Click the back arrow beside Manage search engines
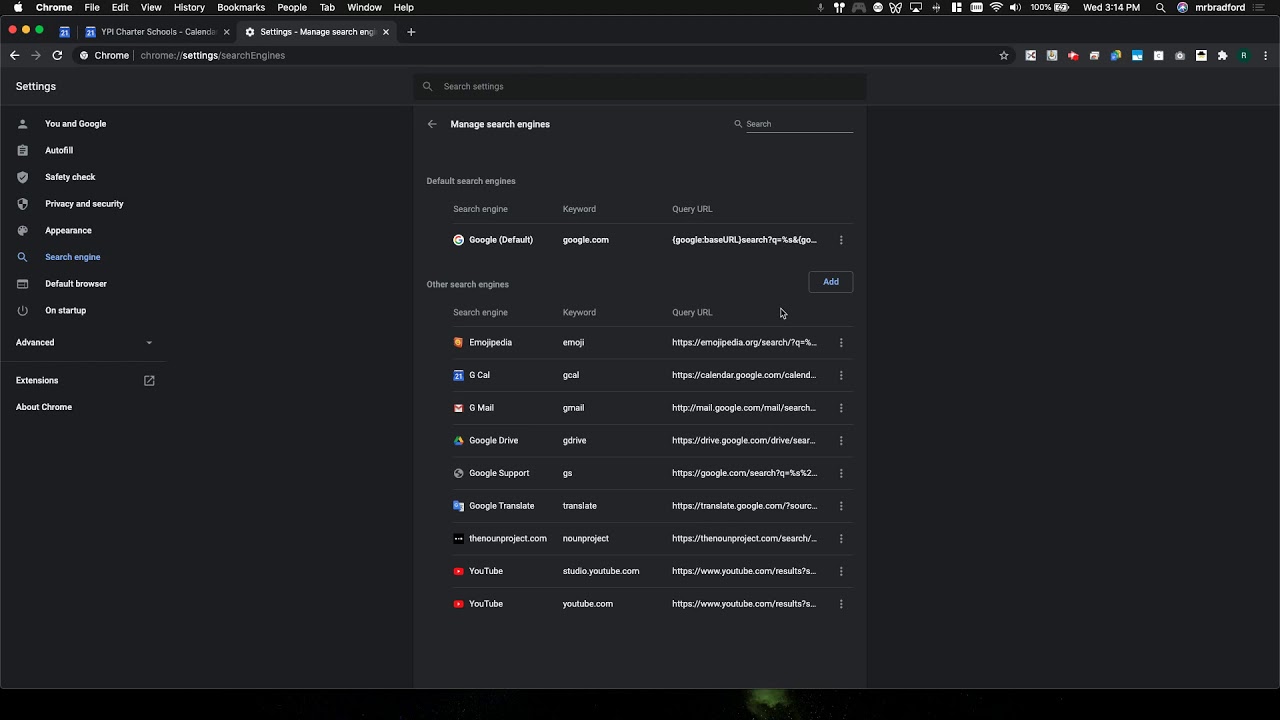1280x720 pixels. pos(432,124)
